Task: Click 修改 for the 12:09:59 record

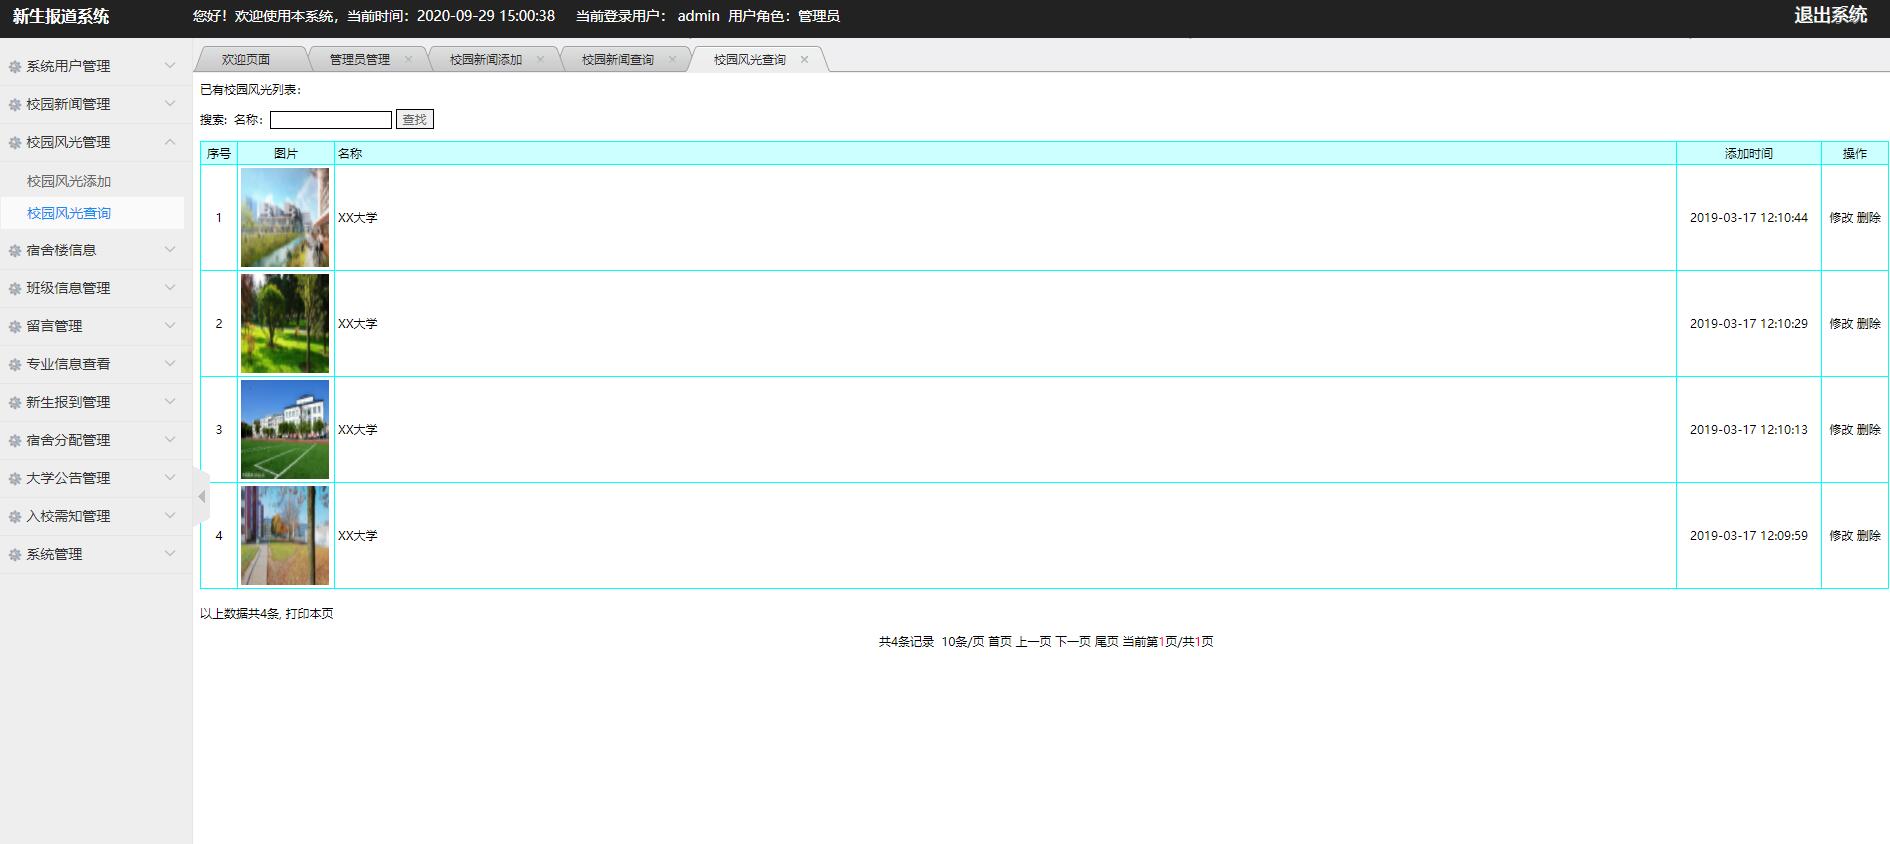Action: click(x=1841, y=536)
